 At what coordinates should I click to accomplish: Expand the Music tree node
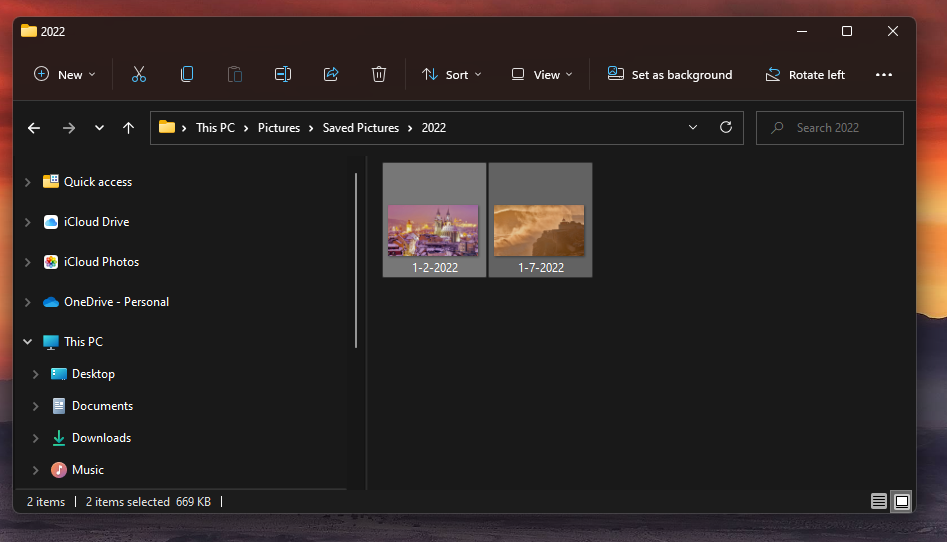(35, 470)
